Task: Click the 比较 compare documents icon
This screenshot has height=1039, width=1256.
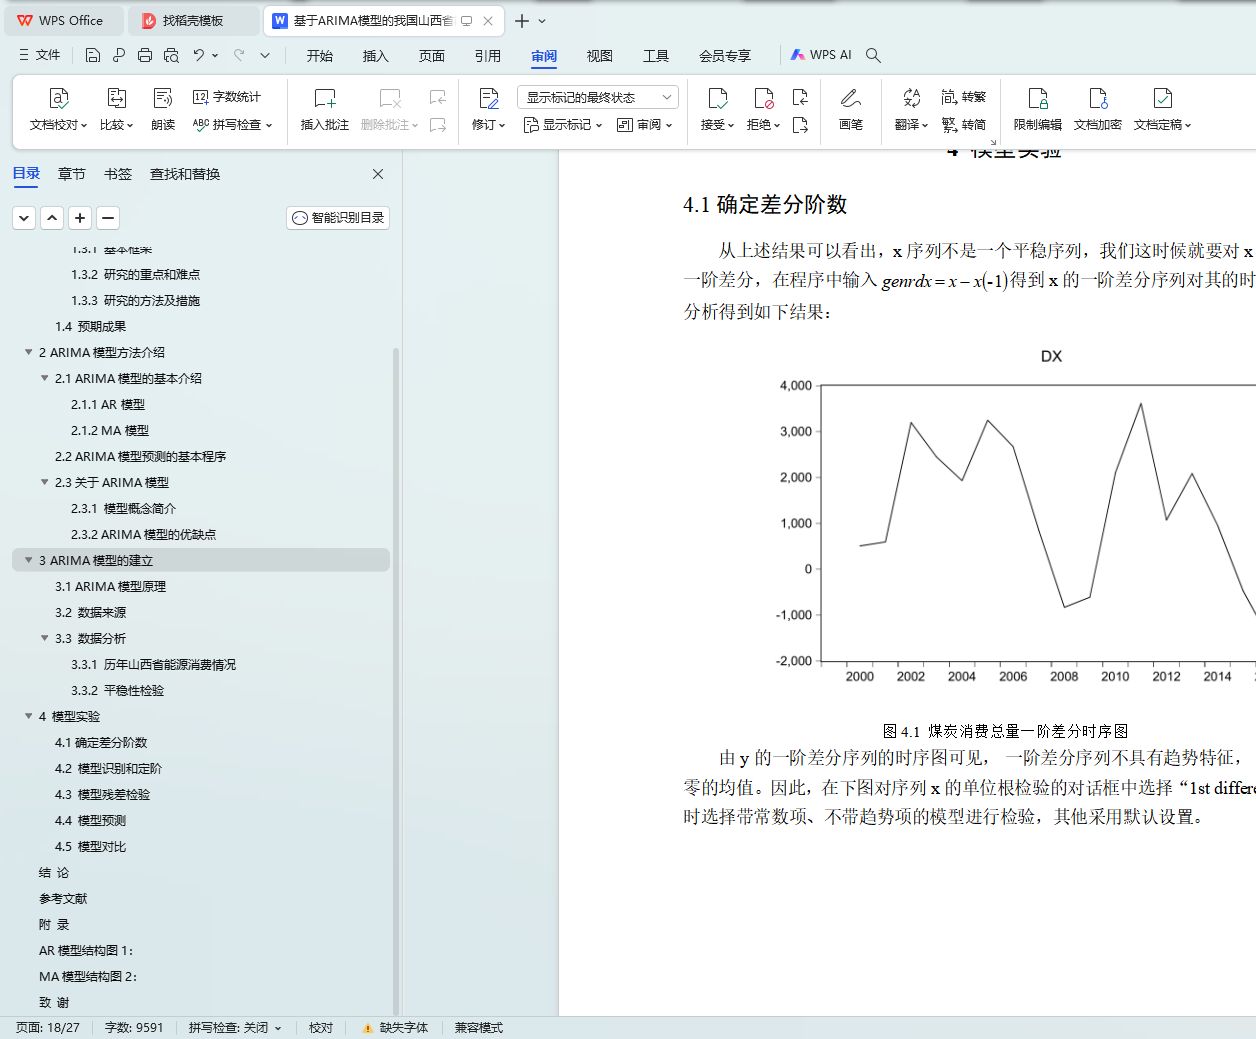Action: tap(116, 98)
